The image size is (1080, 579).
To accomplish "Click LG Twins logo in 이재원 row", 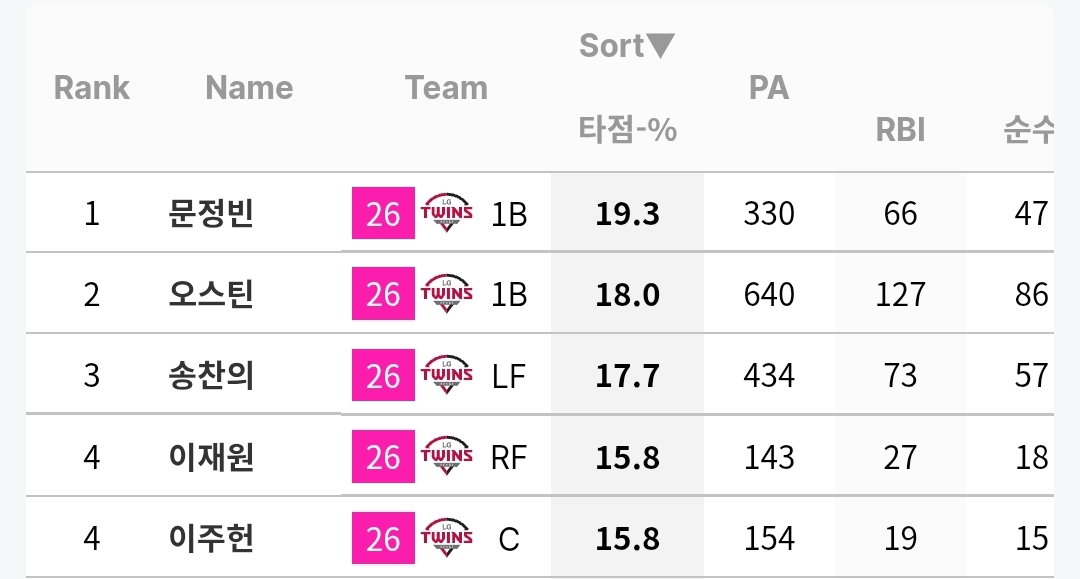I will pos(446,456).
